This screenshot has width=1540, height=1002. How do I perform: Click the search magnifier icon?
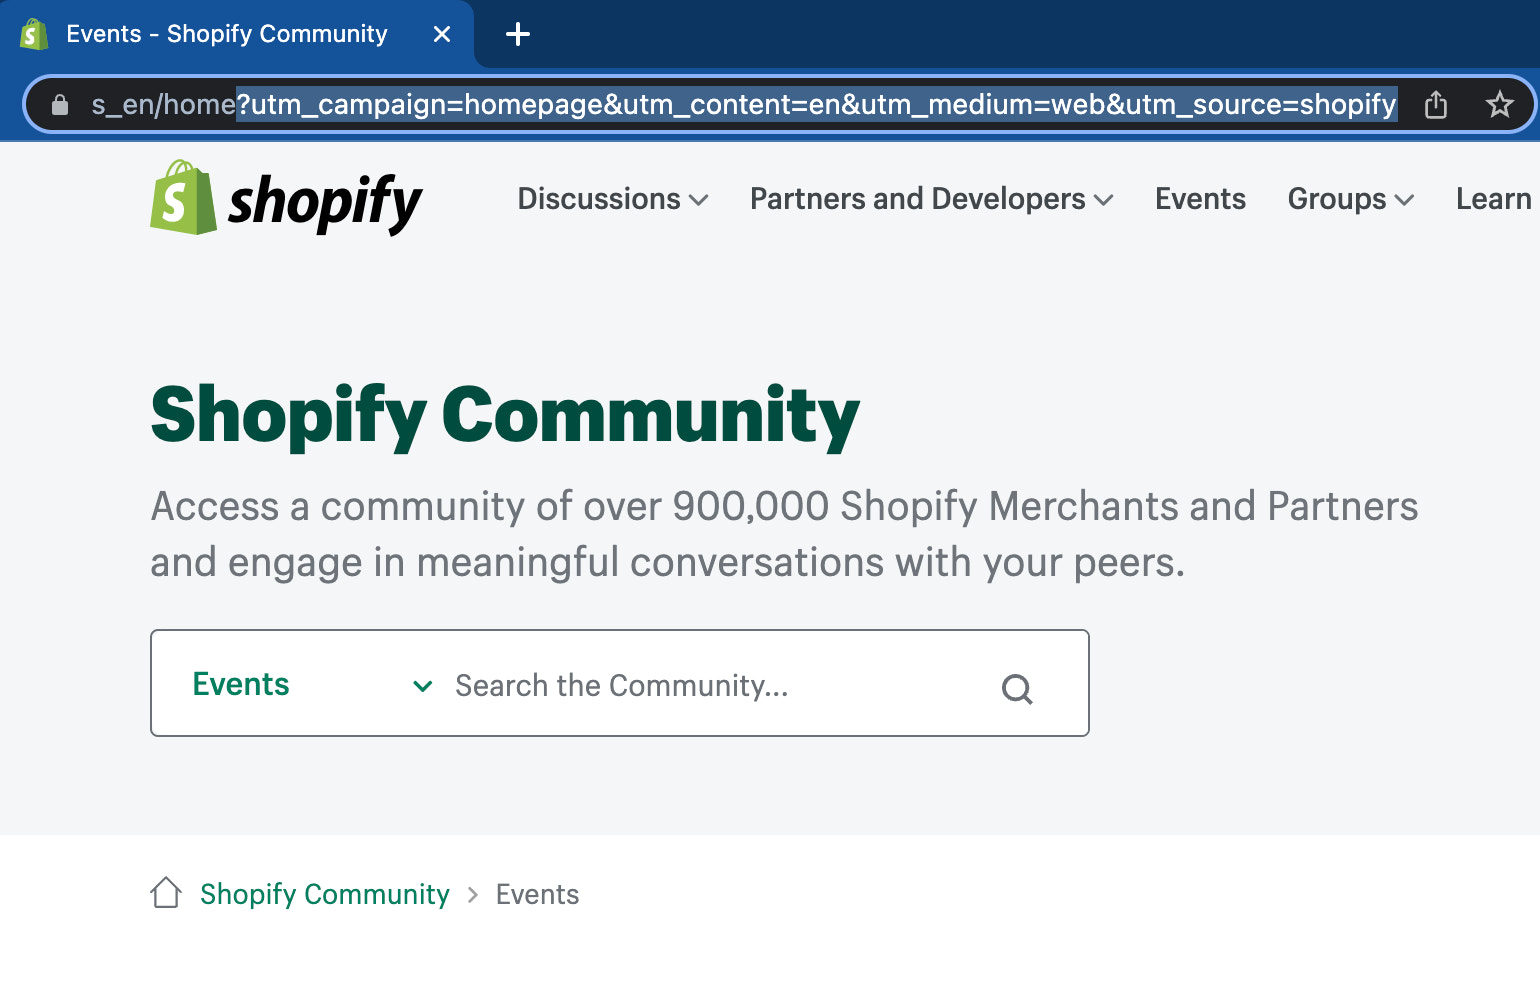1017,688
